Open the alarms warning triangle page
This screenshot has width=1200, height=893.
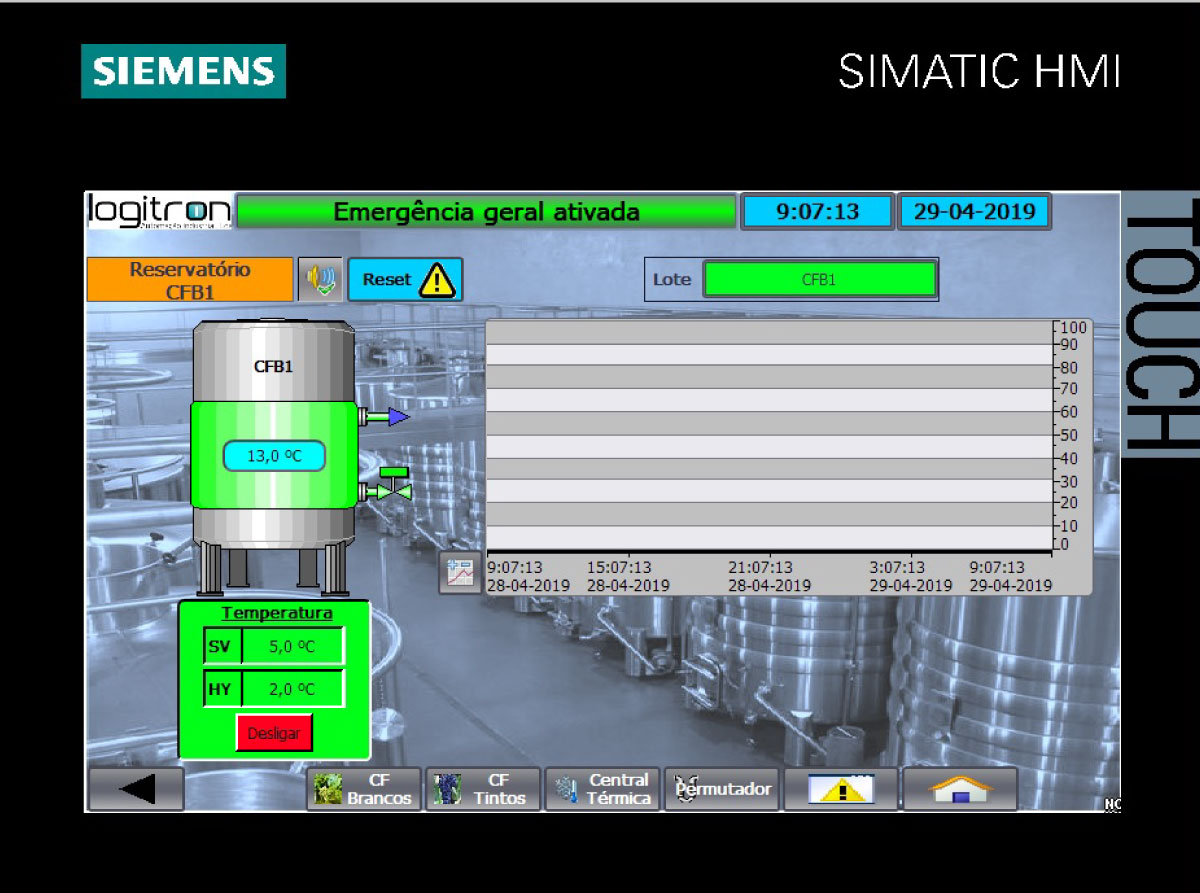tap(840, 789)
